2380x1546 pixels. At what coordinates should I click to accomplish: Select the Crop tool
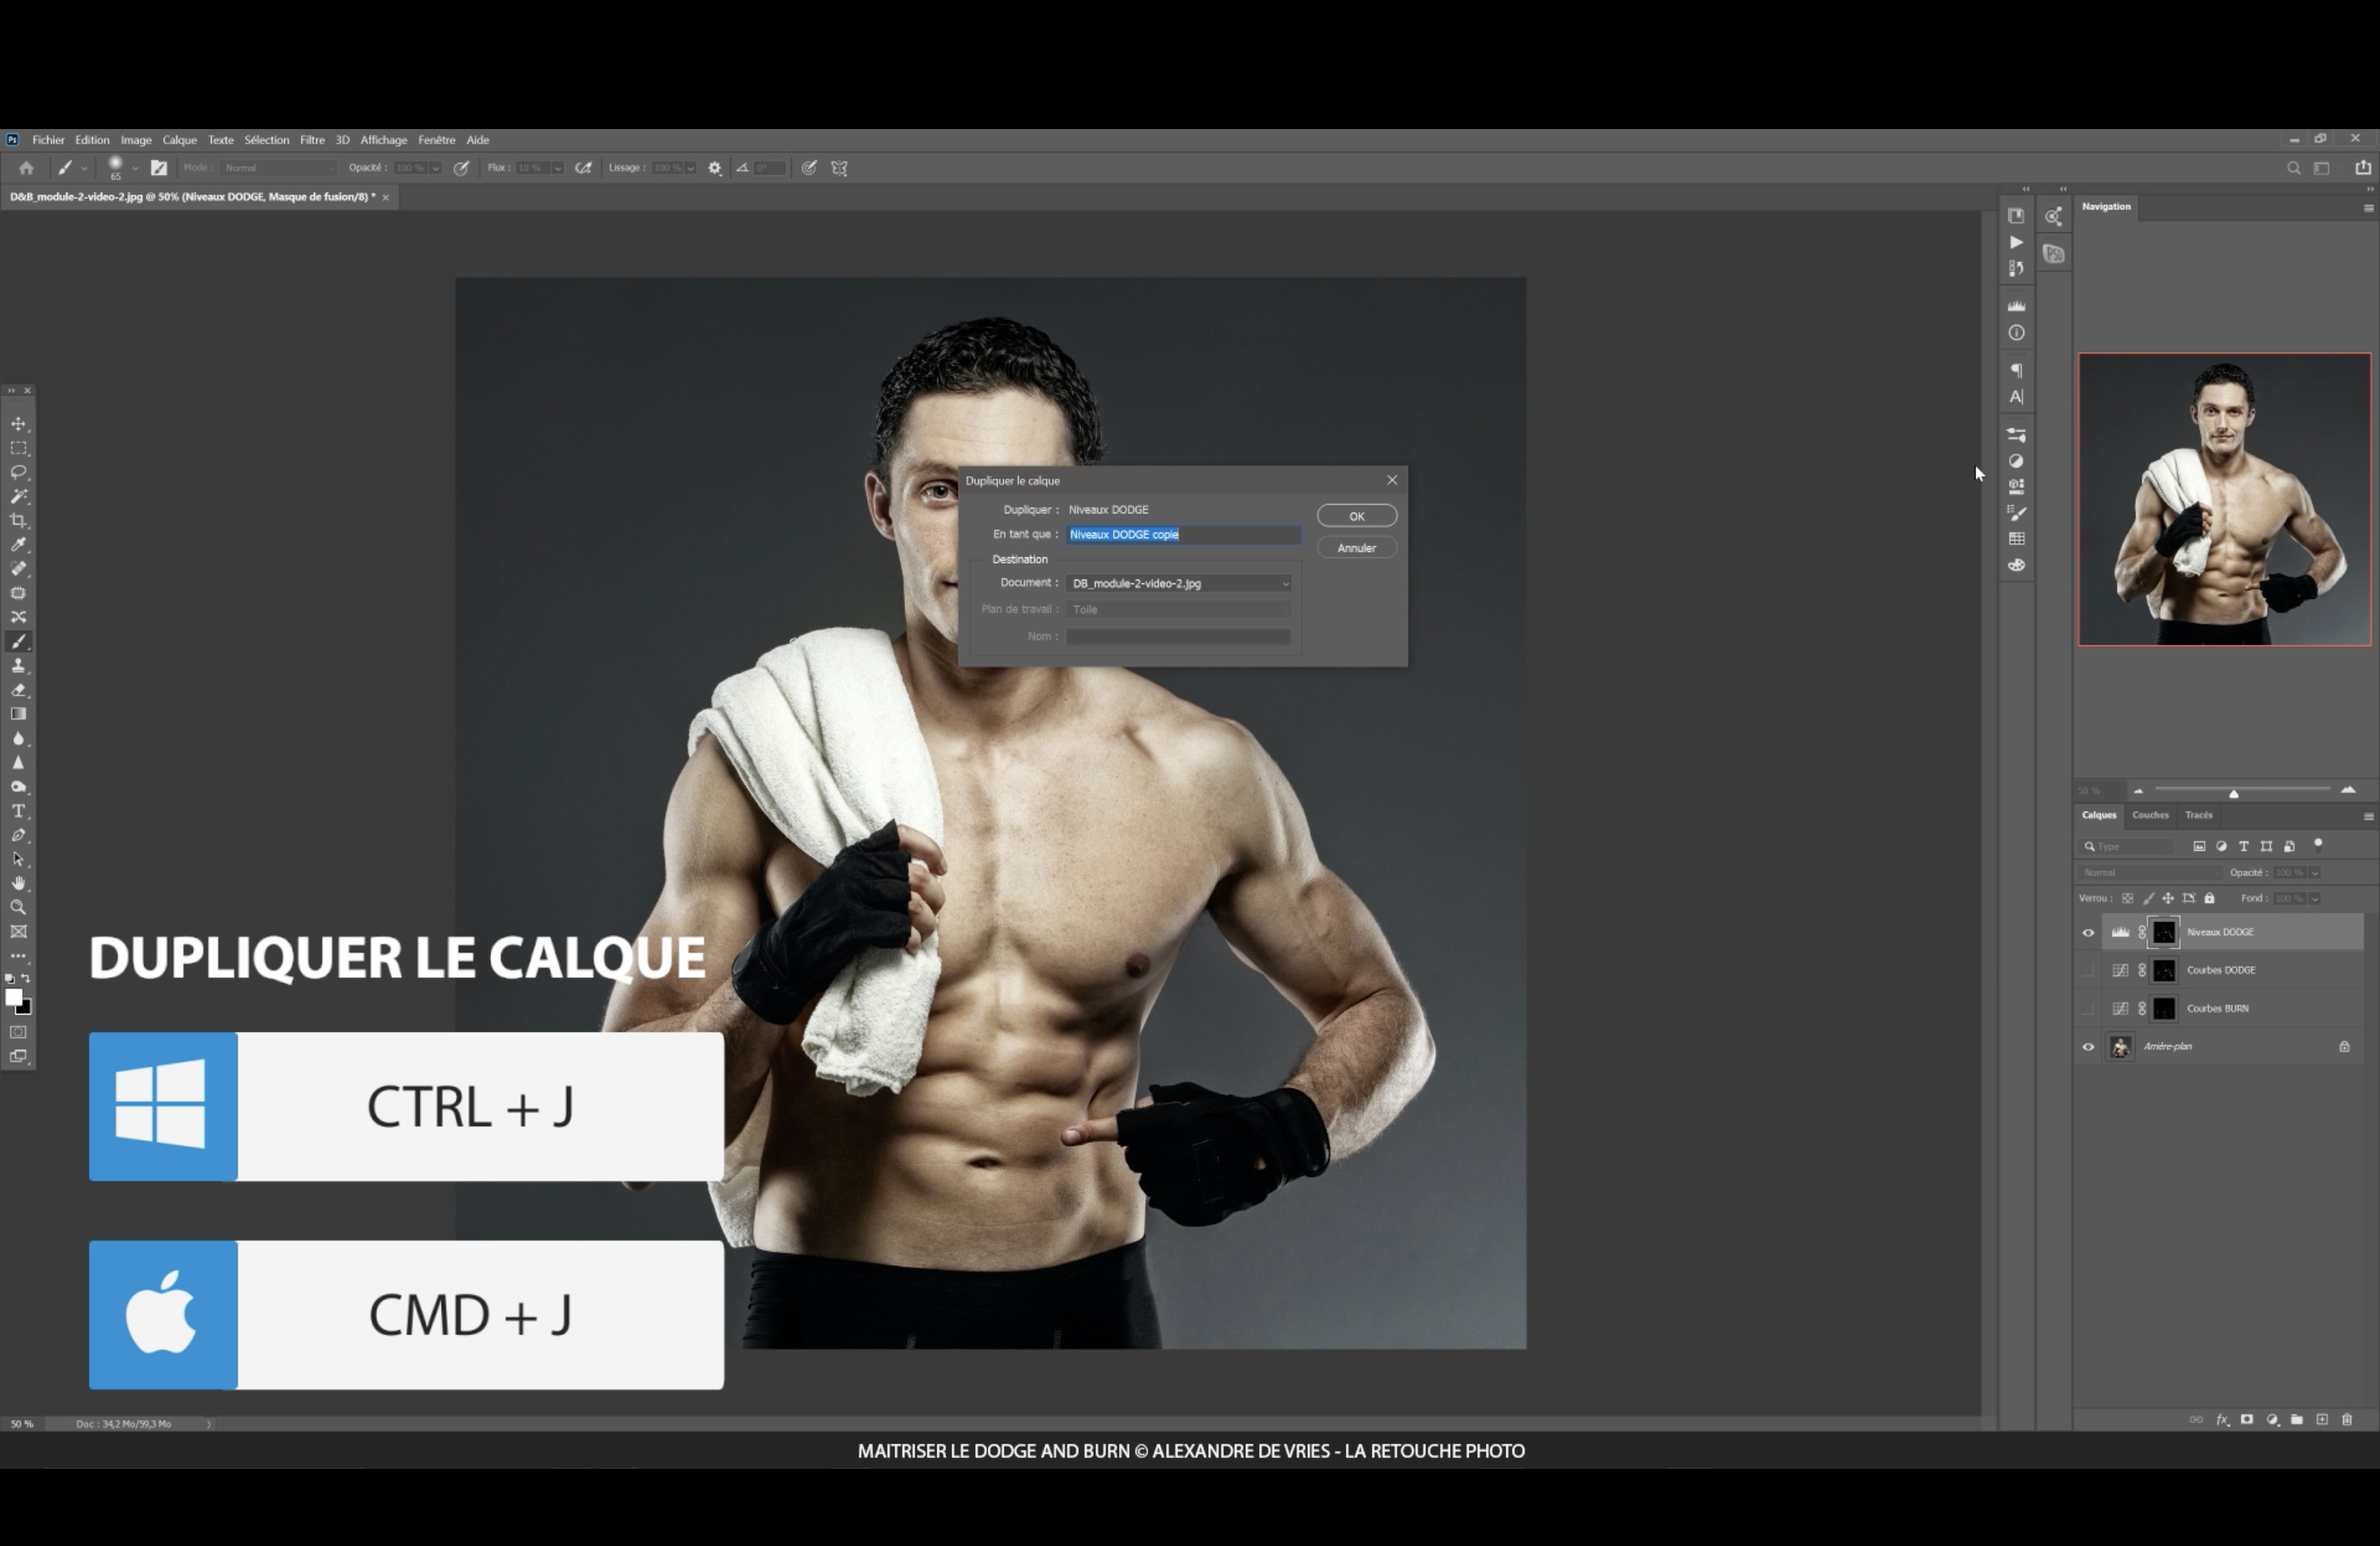(x=19, y=520)
